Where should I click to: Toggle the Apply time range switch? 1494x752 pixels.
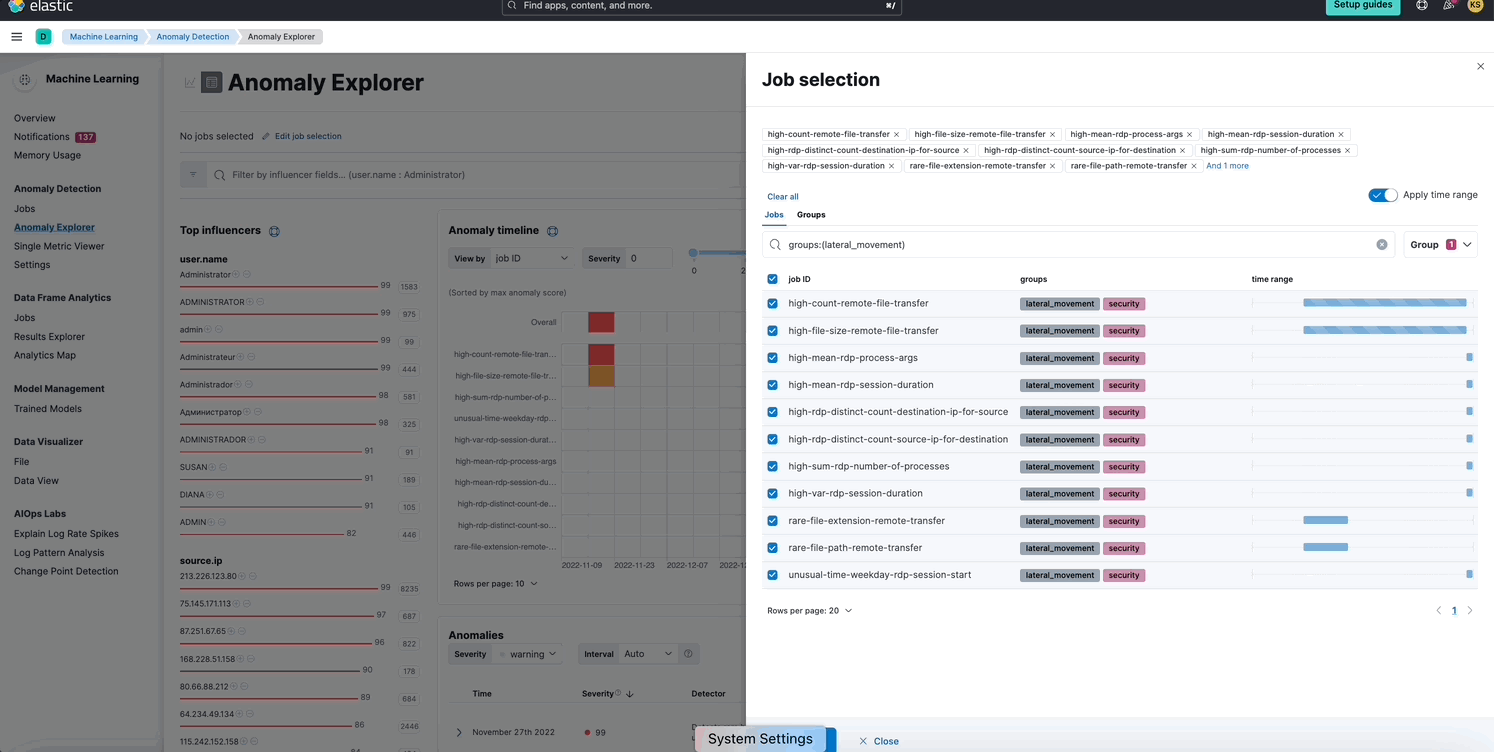(x=1383, y=195)
